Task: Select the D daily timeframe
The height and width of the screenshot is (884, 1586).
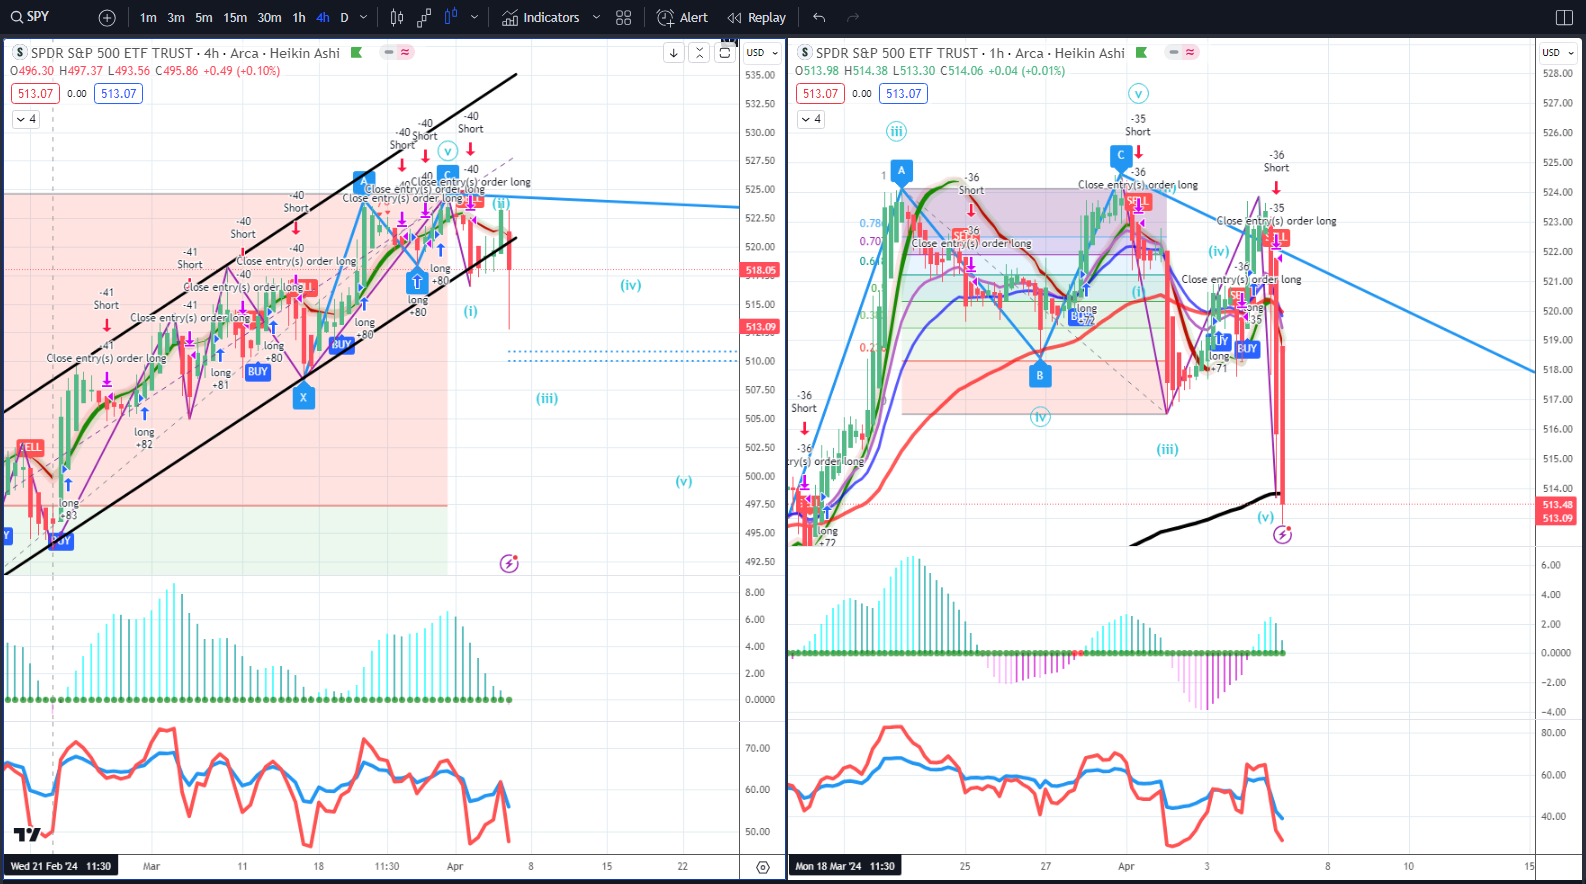Action: click(x=344, y=18)
